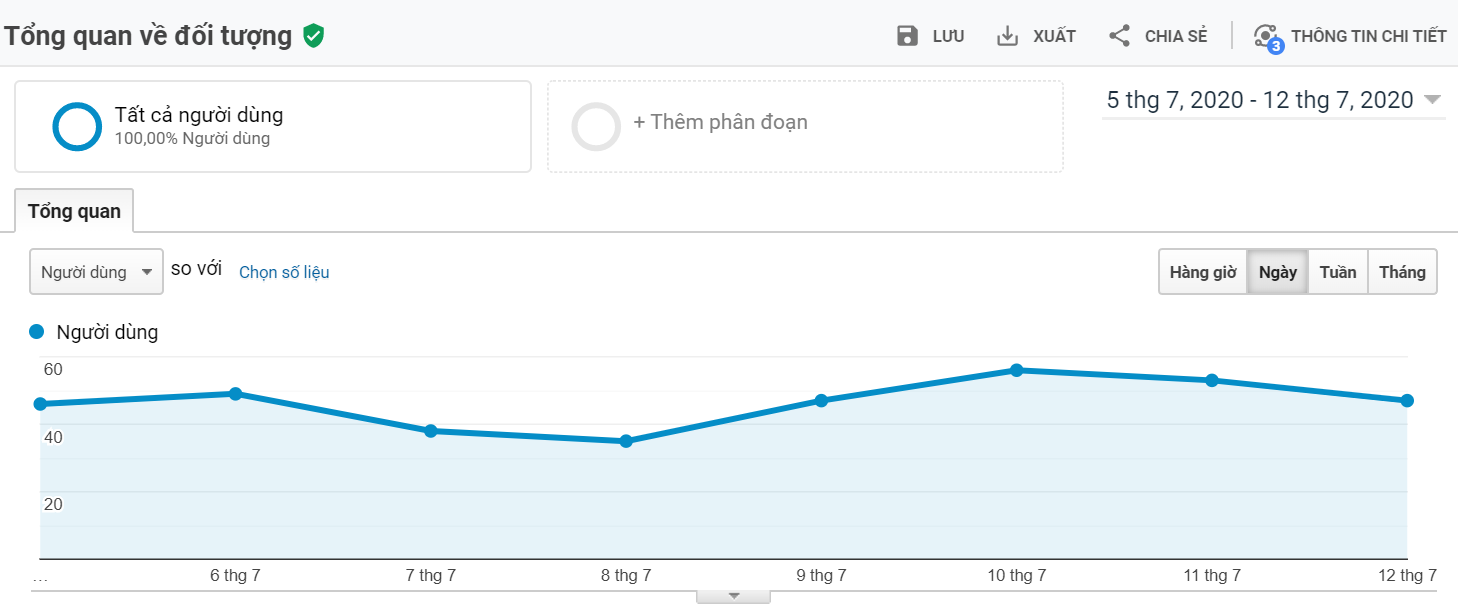The width and height of the screenshot is (1458, 613).
Task: Click the empty gray segment circle
Action: [596, 127]
